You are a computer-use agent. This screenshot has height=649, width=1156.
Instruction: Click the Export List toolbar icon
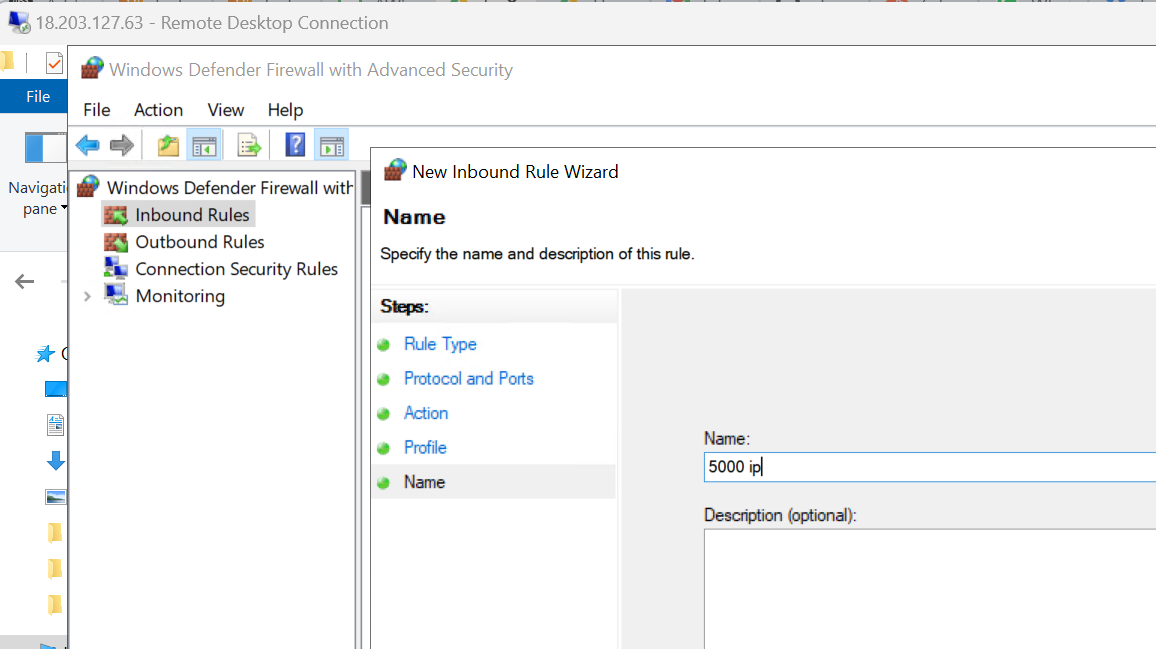(249, 145)
